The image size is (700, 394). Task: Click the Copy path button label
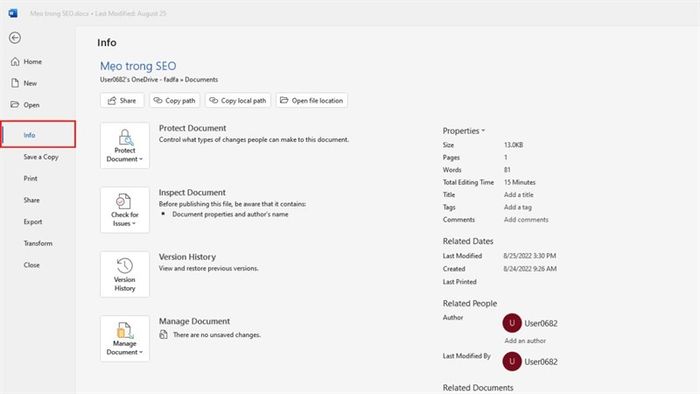pyautogui.click(x=180, y=101)
